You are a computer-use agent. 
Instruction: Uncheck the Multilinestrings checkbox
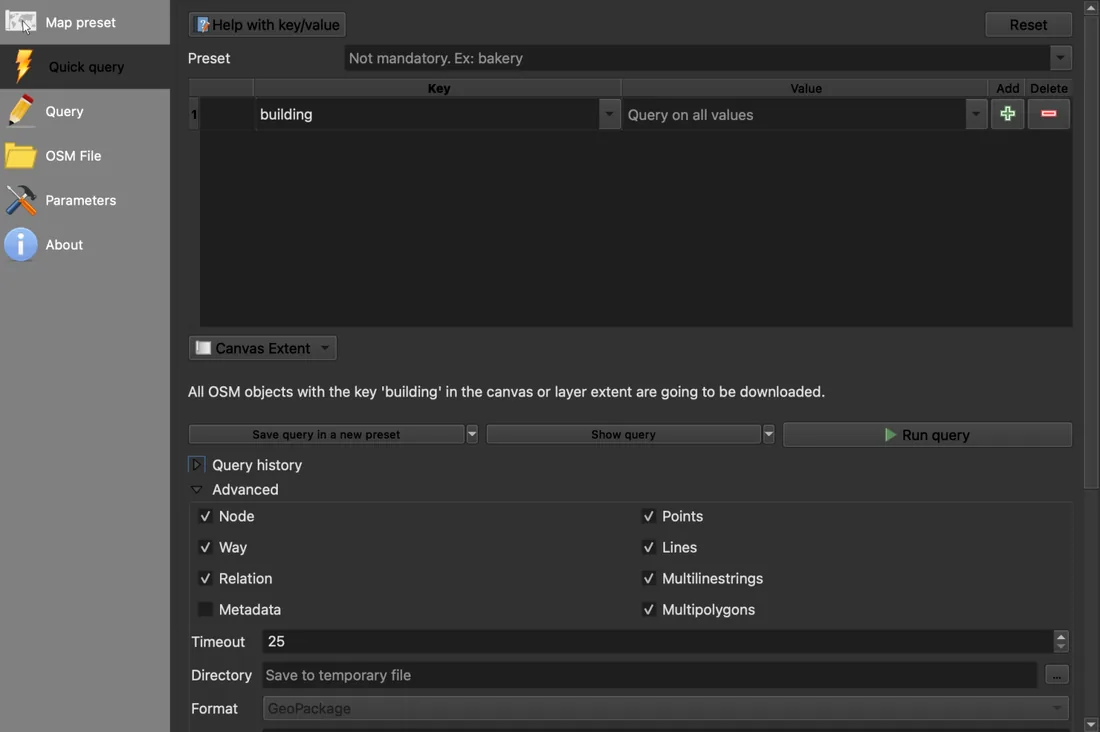coord(648,578)
